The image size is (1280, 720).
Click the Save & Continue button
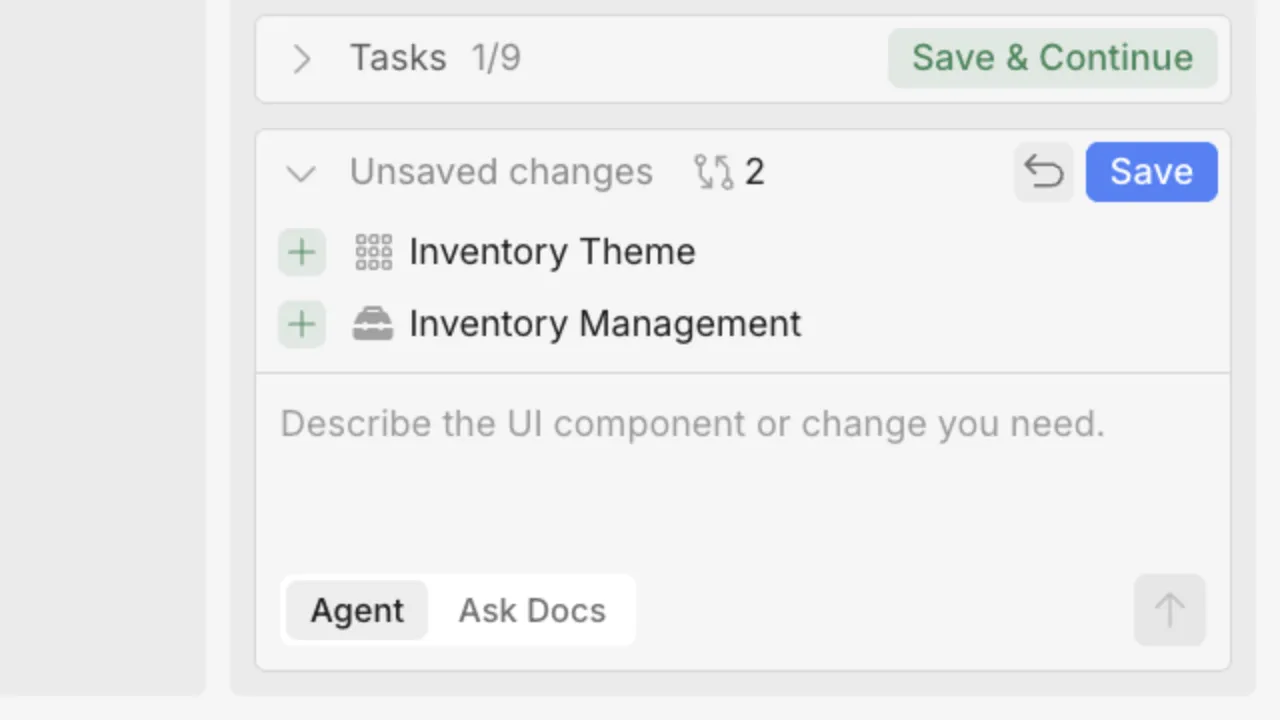(1052, 58)
